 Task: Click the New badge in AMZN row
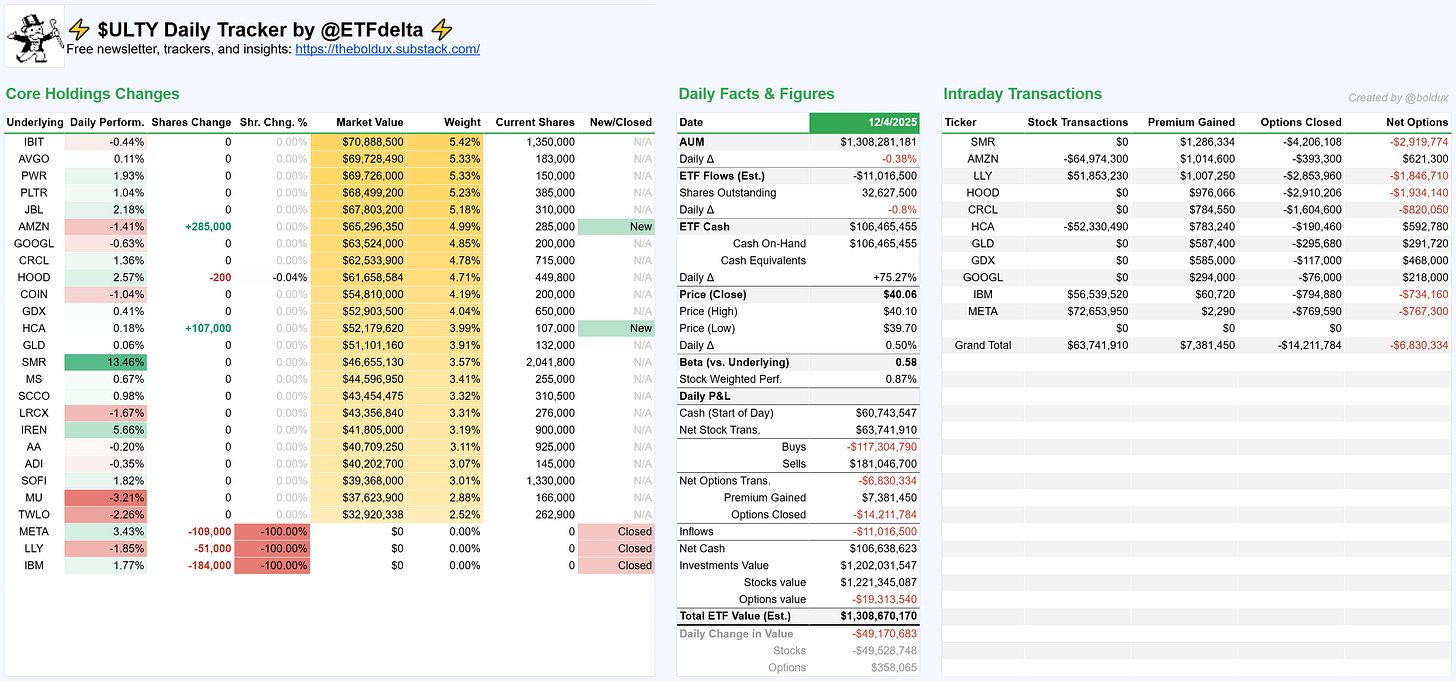point(616,227)
